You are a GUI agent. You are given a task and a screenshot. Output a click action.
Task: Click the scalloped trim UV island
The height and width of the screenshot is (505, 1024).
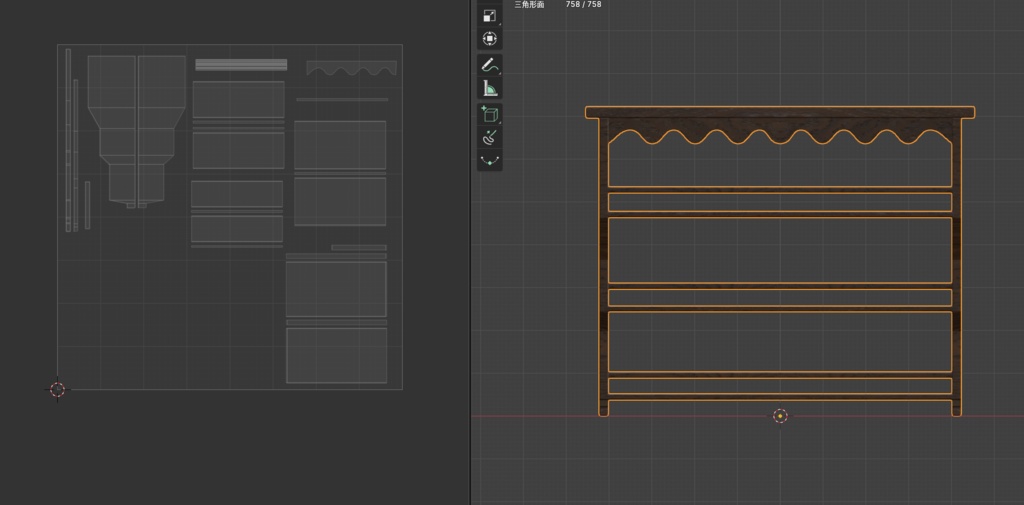click(351, 68)
